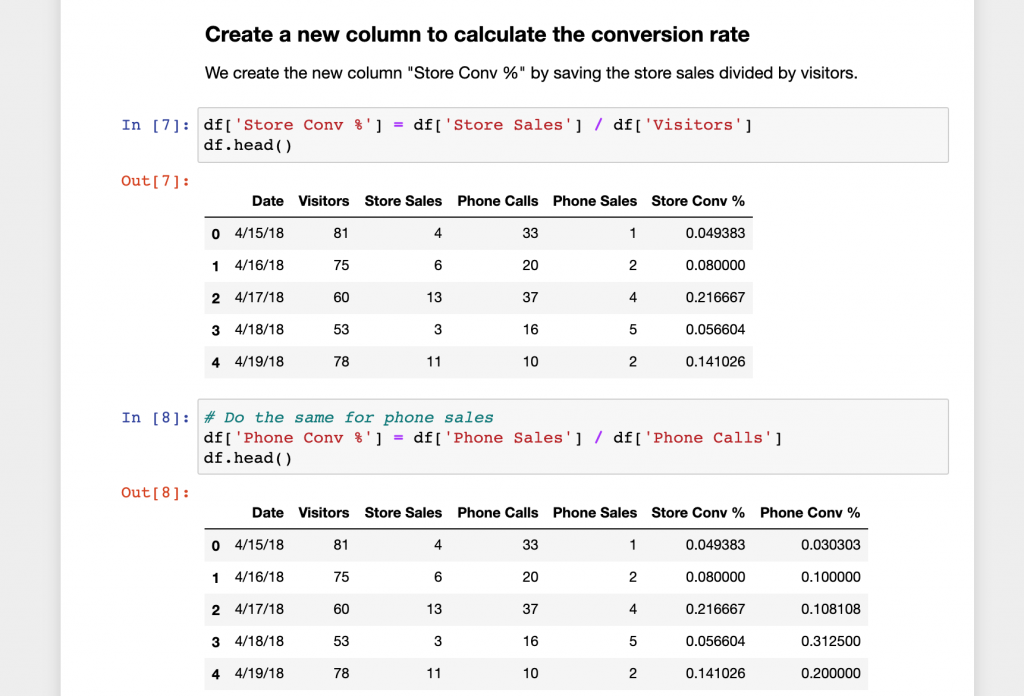The width and height of the screenshot is (1024, 696).
Task: Click the "Phone Sales" header in the Out[8] table
Action: [595, 513]
